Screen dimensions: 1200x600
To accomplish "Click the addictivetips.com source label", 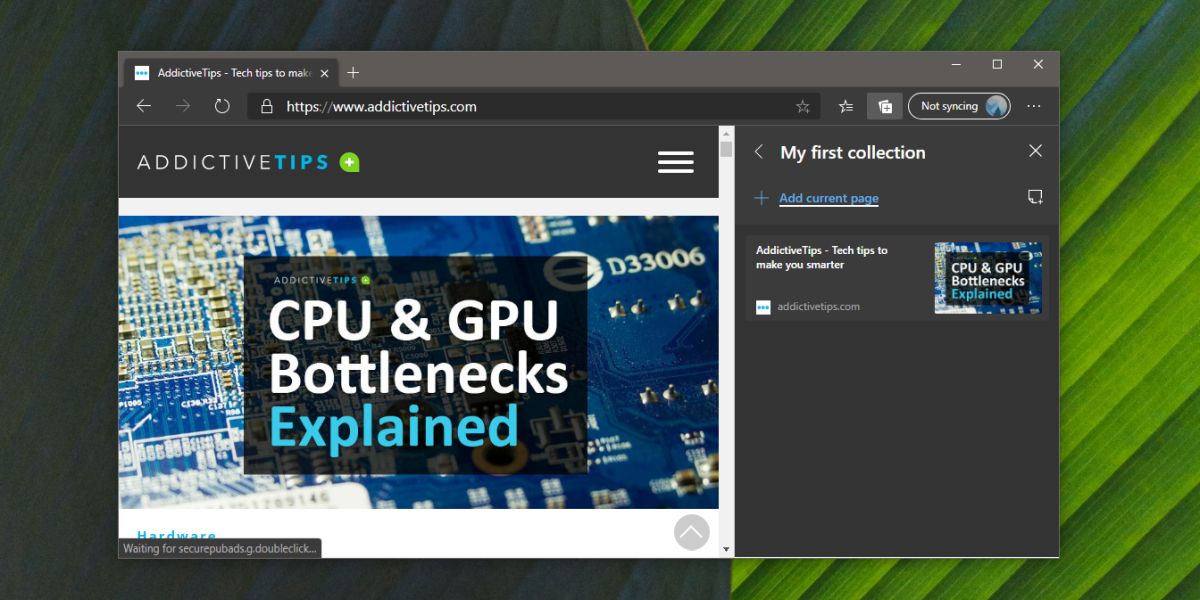I will (818, 307).
